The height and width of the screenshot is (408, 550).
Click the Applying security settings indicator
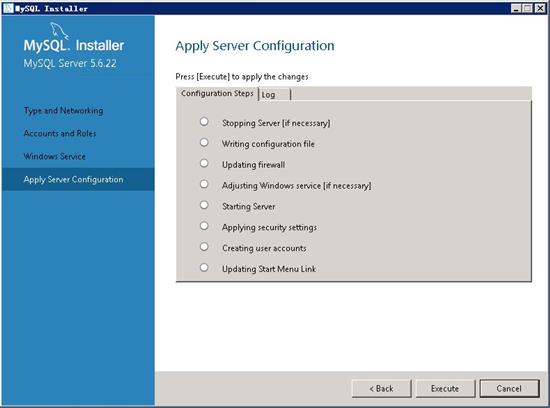[204, 226]
